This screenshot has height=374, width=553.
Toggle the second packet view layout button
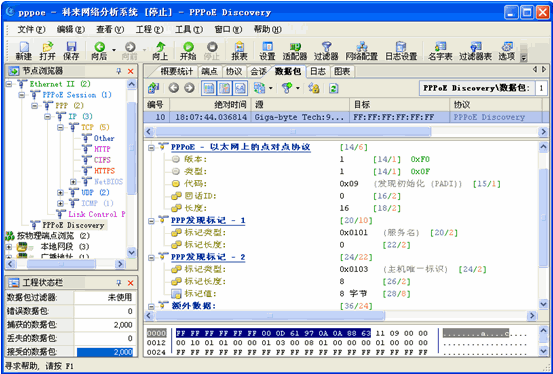[224, 88]
